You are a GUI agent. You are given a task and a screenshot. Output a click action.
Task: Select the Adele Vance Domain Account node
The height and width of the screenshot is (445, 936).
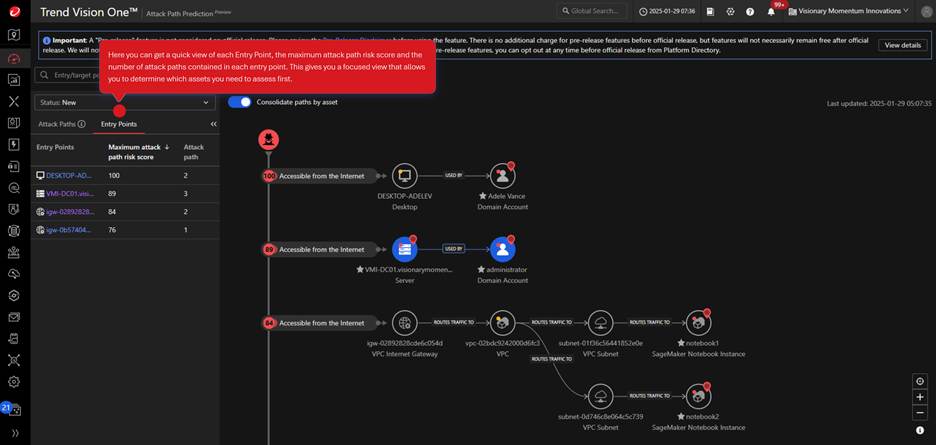click(x=502, y=176)
